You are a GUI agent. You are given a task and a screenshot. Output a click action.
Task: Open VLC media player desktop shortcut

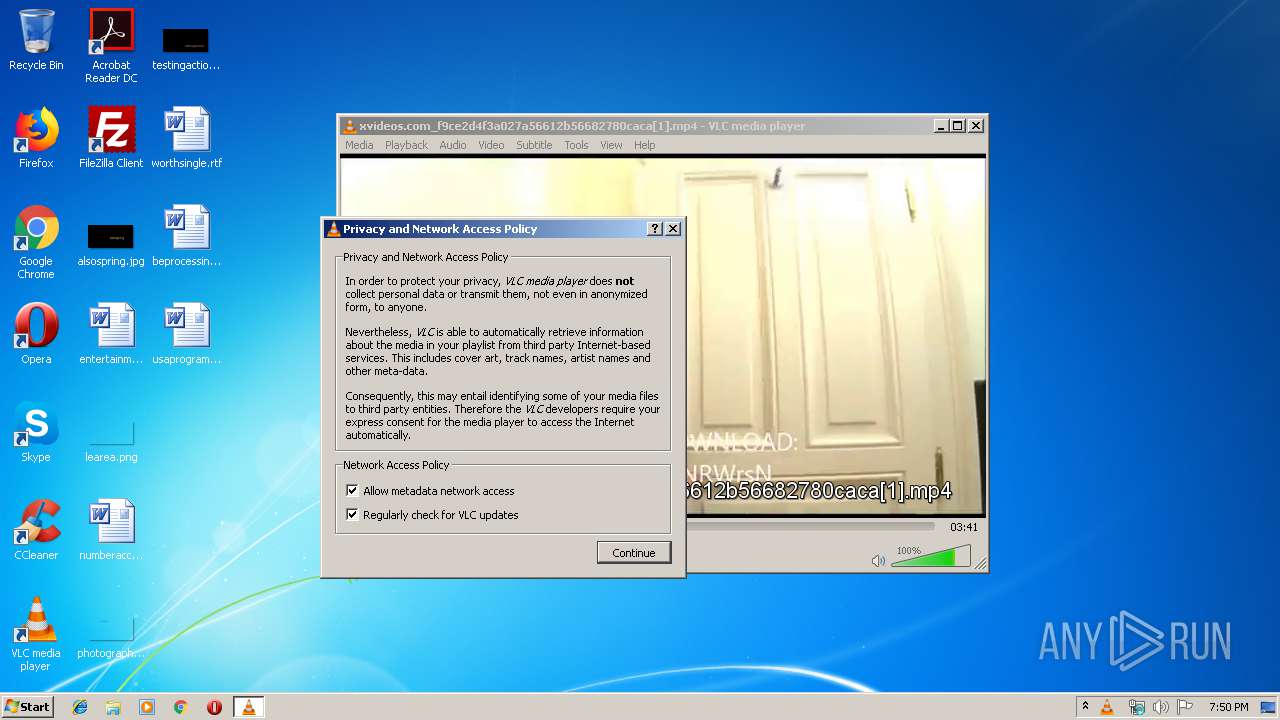click(36, 634)
